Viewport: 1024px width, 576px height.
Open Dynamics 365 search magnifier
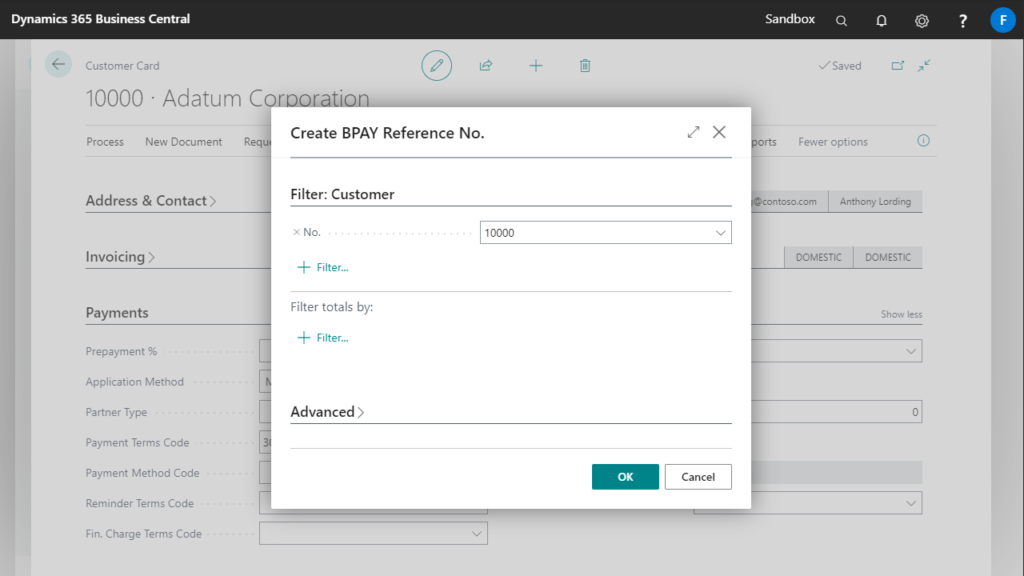click(841, 20)
